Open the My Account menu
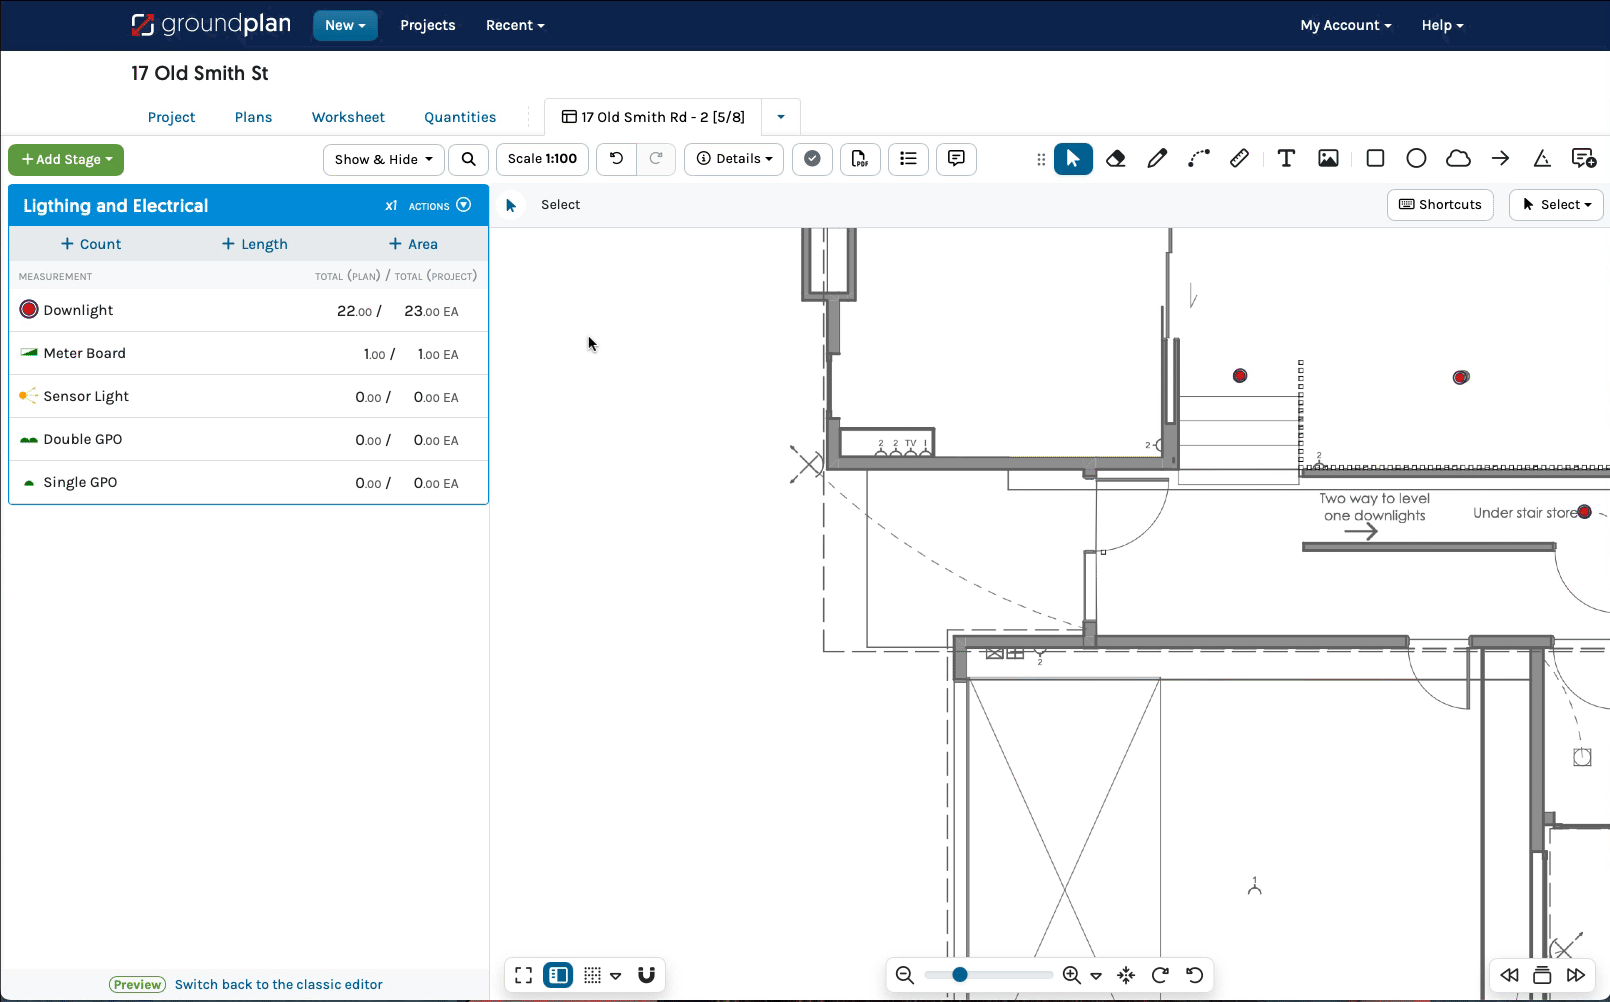The image size is (1610, 1002). click(x=1345, y=25)
